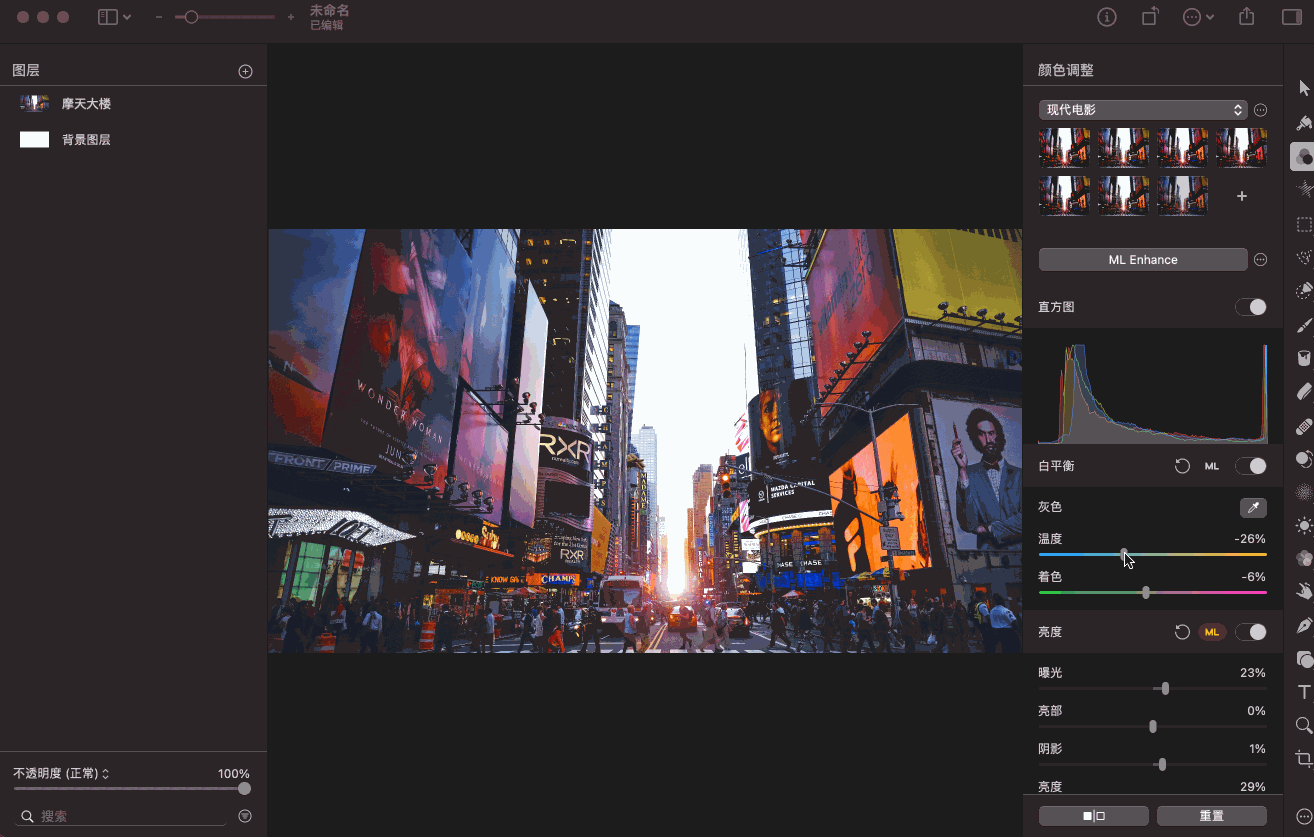Select the Style tool with paint can icon
This screenshot has height=837, width=1314.
(x=1304, y=123)
